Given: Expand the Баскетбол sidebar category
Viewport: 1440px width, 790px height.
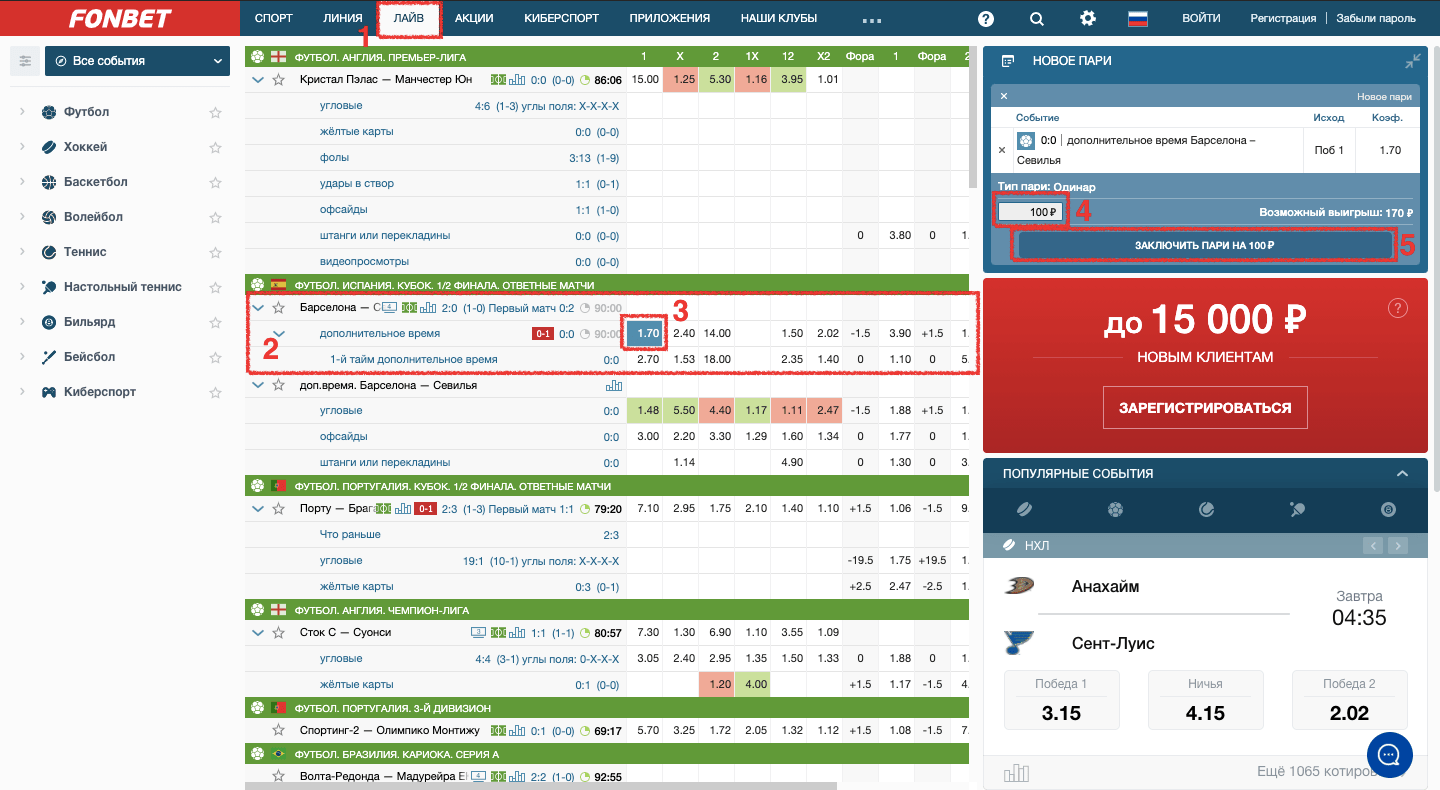Looking at the screenshot, I should (x=22, y=182).
